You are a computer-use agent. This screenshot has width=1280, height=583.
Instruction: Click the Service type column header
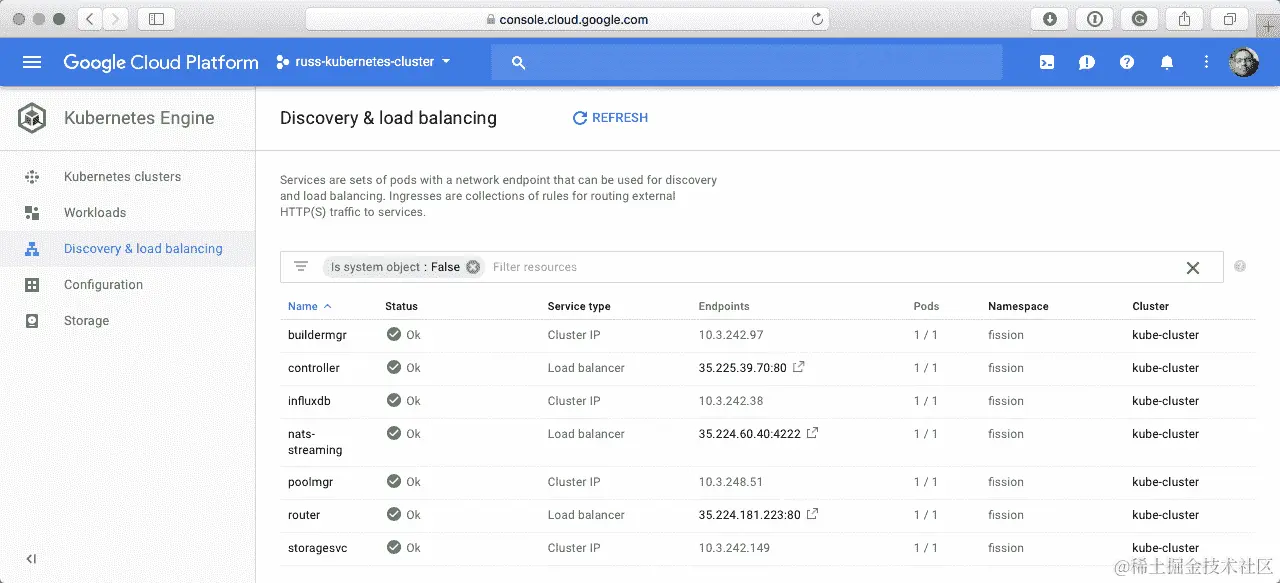579,306
